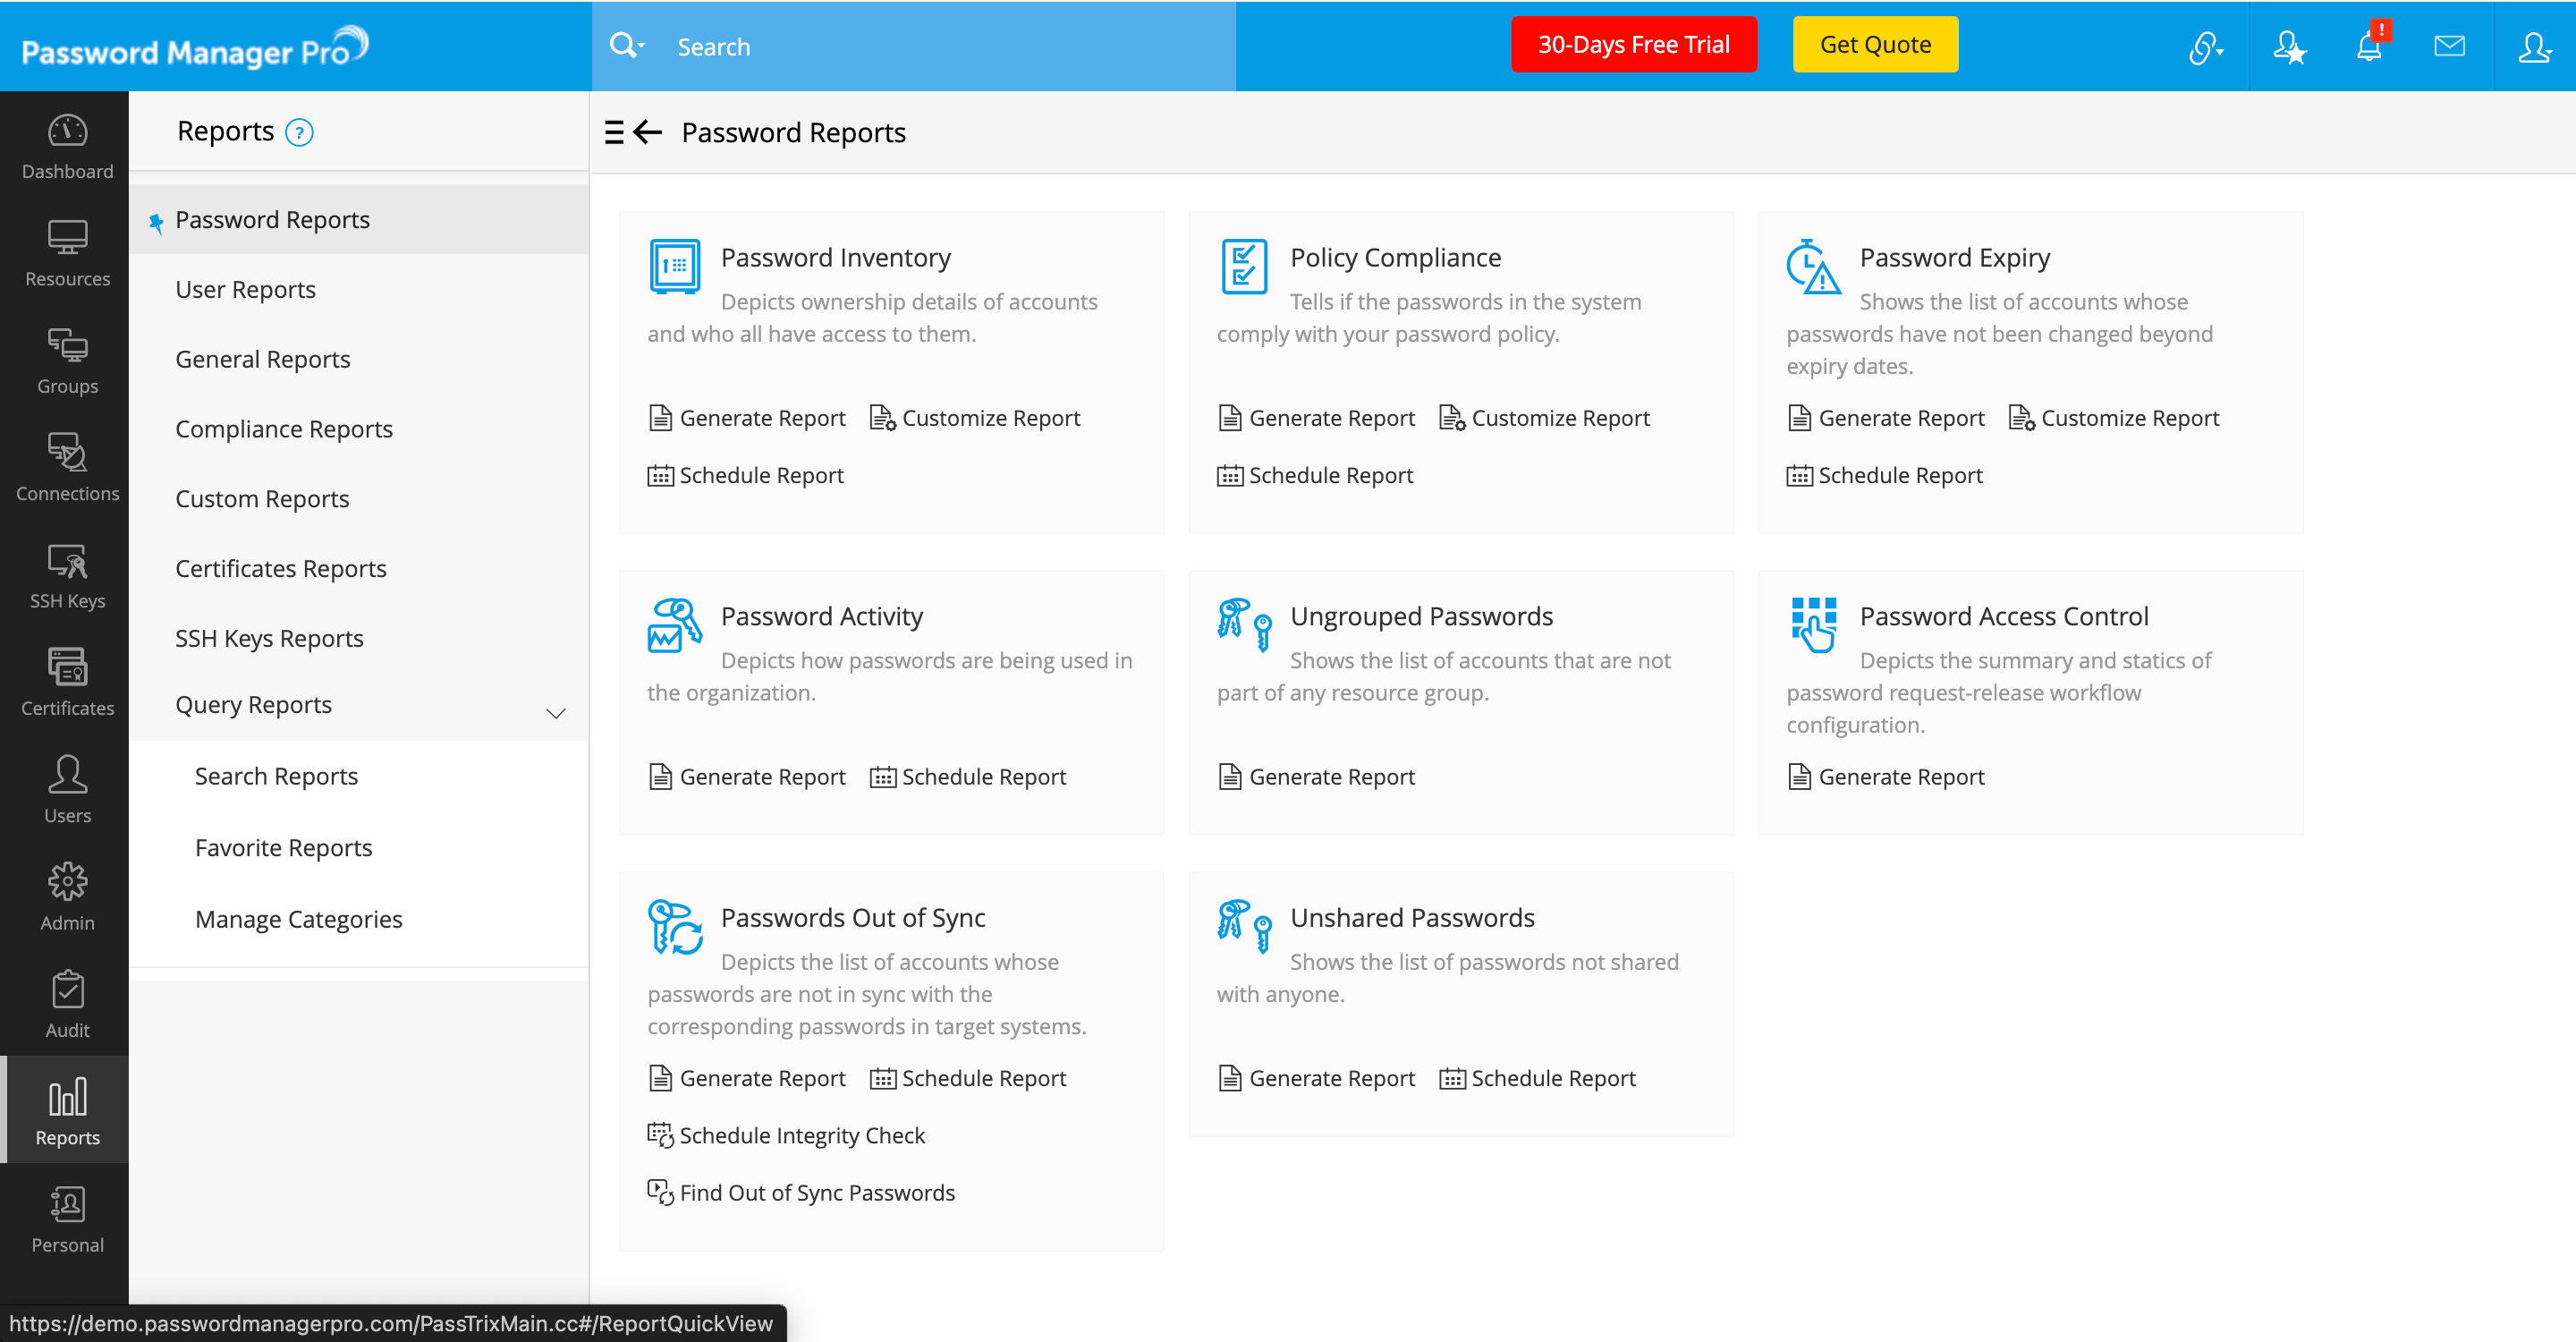Open the mail envelope icon

point(2449,46)
